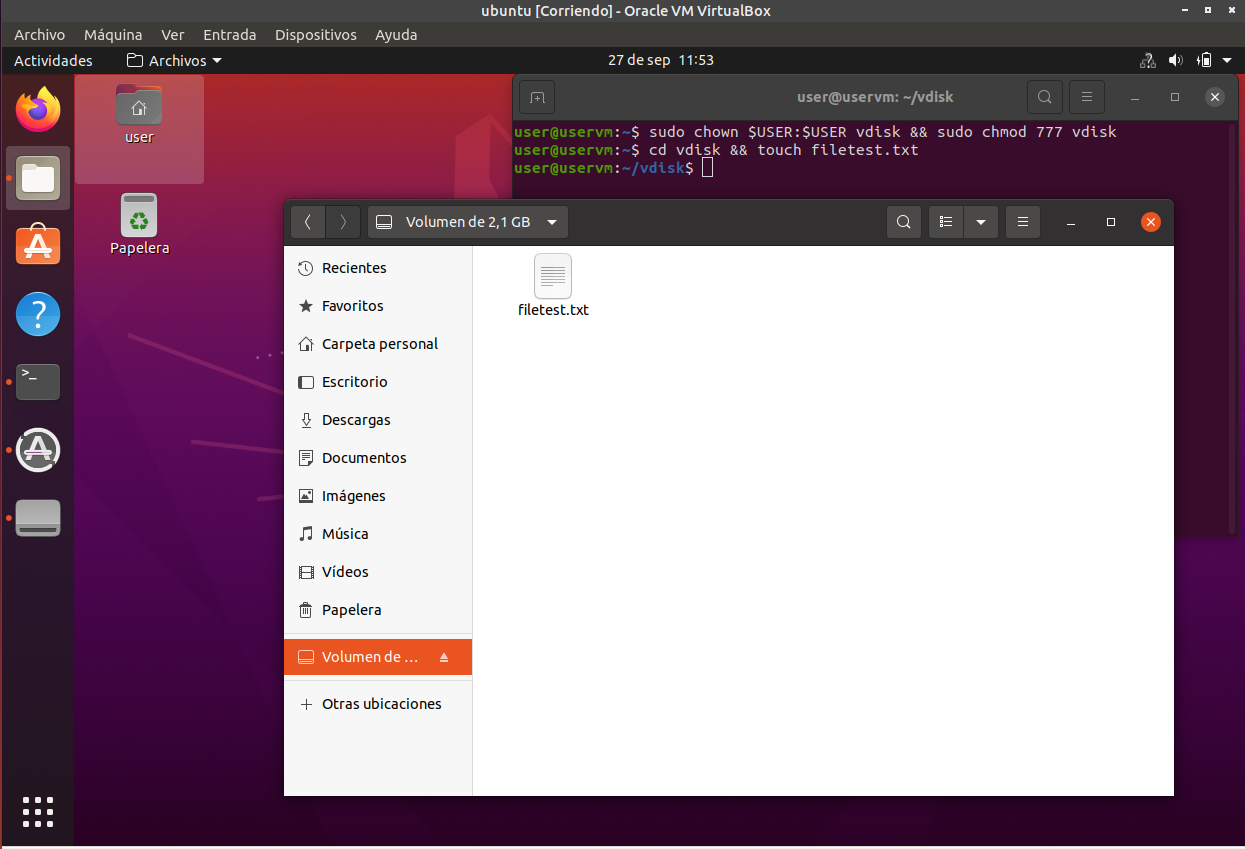Click the 'cd vdisk && touch filetest.txt' terminal line

[x=716, y=150]
